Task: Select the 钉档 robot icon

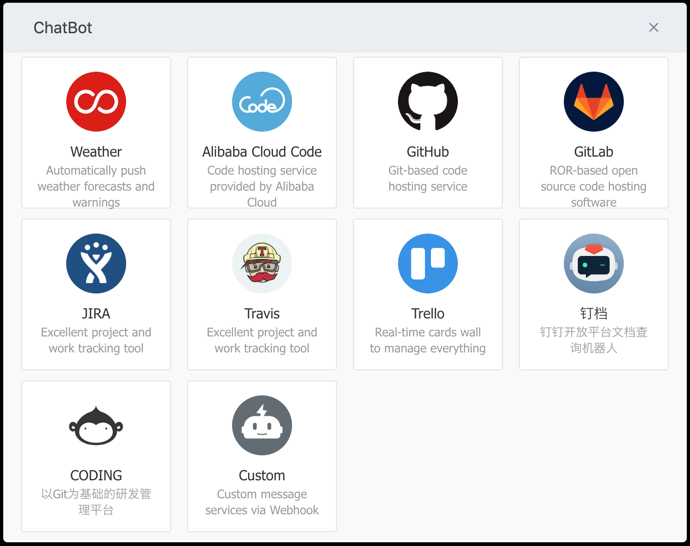Action: [x=594, y=264]
